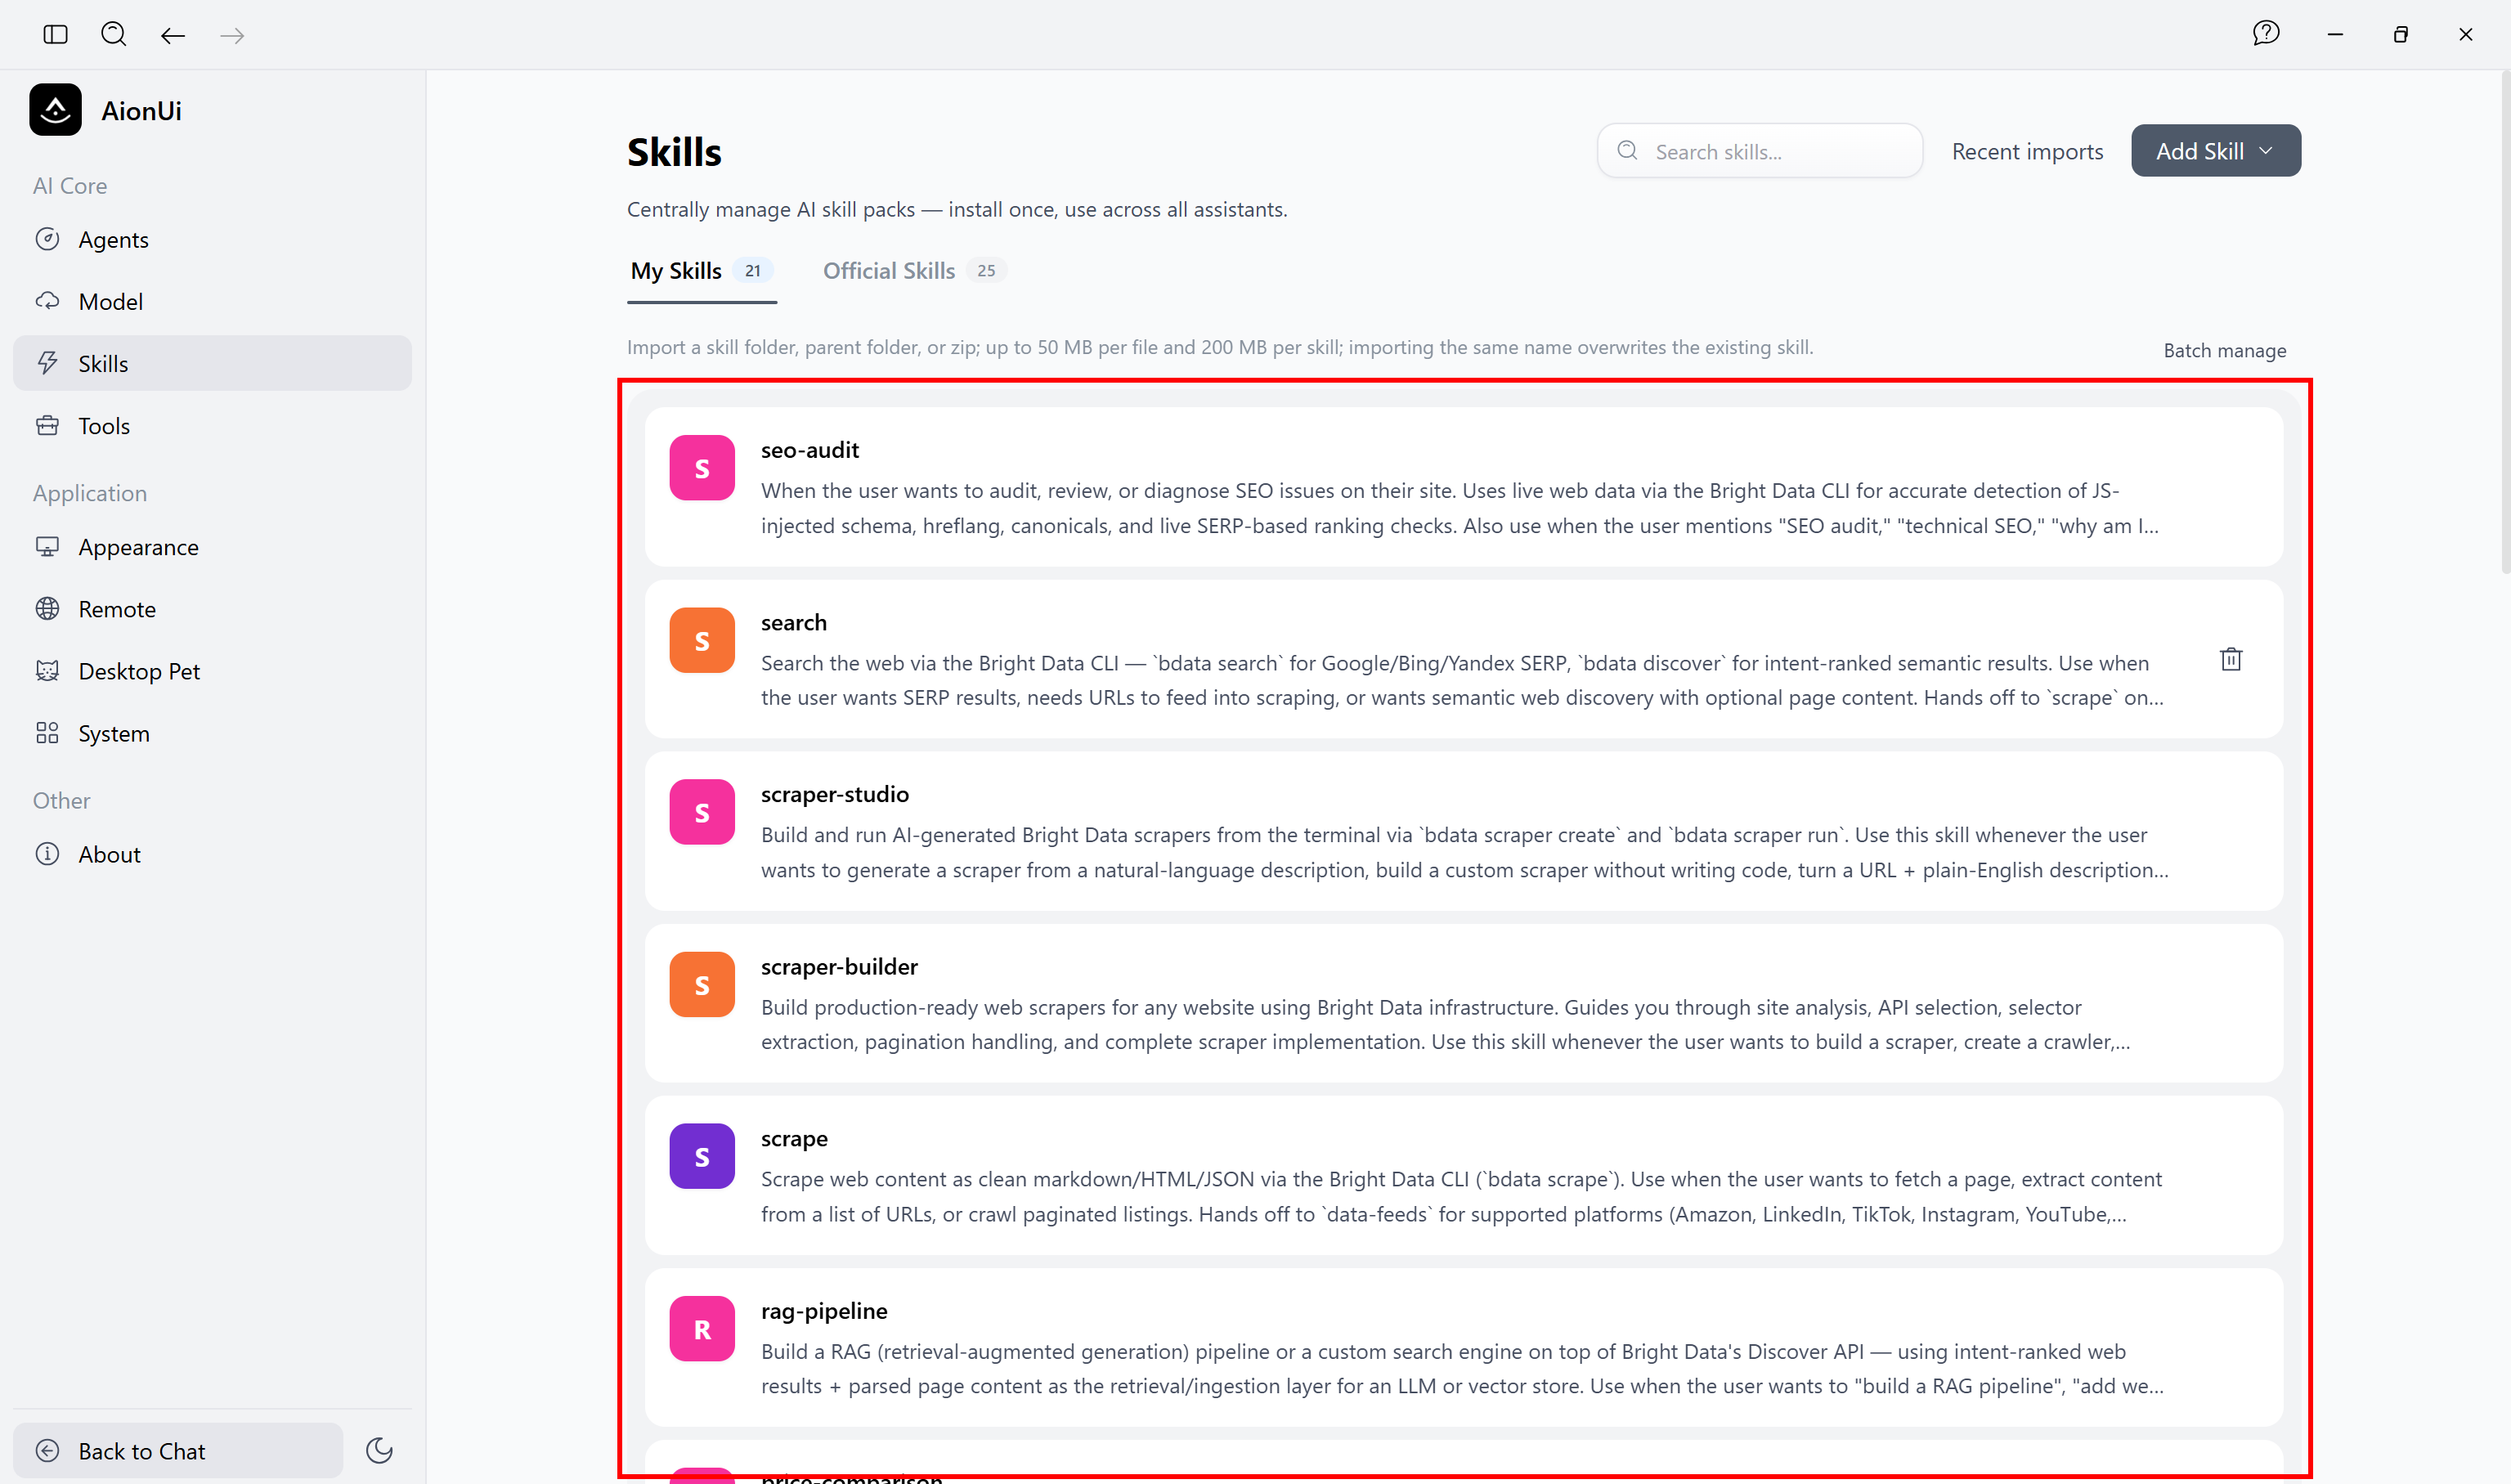Open the Tools settings page
Viewport: 2511px width, 1484px height.
pos(212,426)
